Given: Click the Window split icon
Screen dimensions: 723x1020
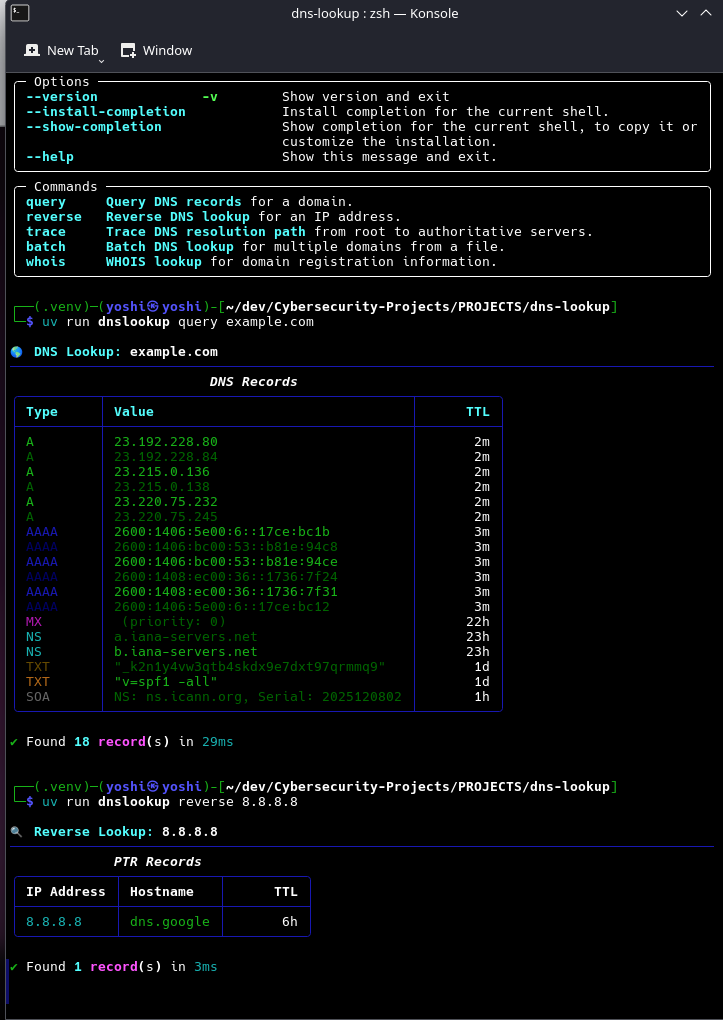Looking at the screenshot, I should coord(128,50).
